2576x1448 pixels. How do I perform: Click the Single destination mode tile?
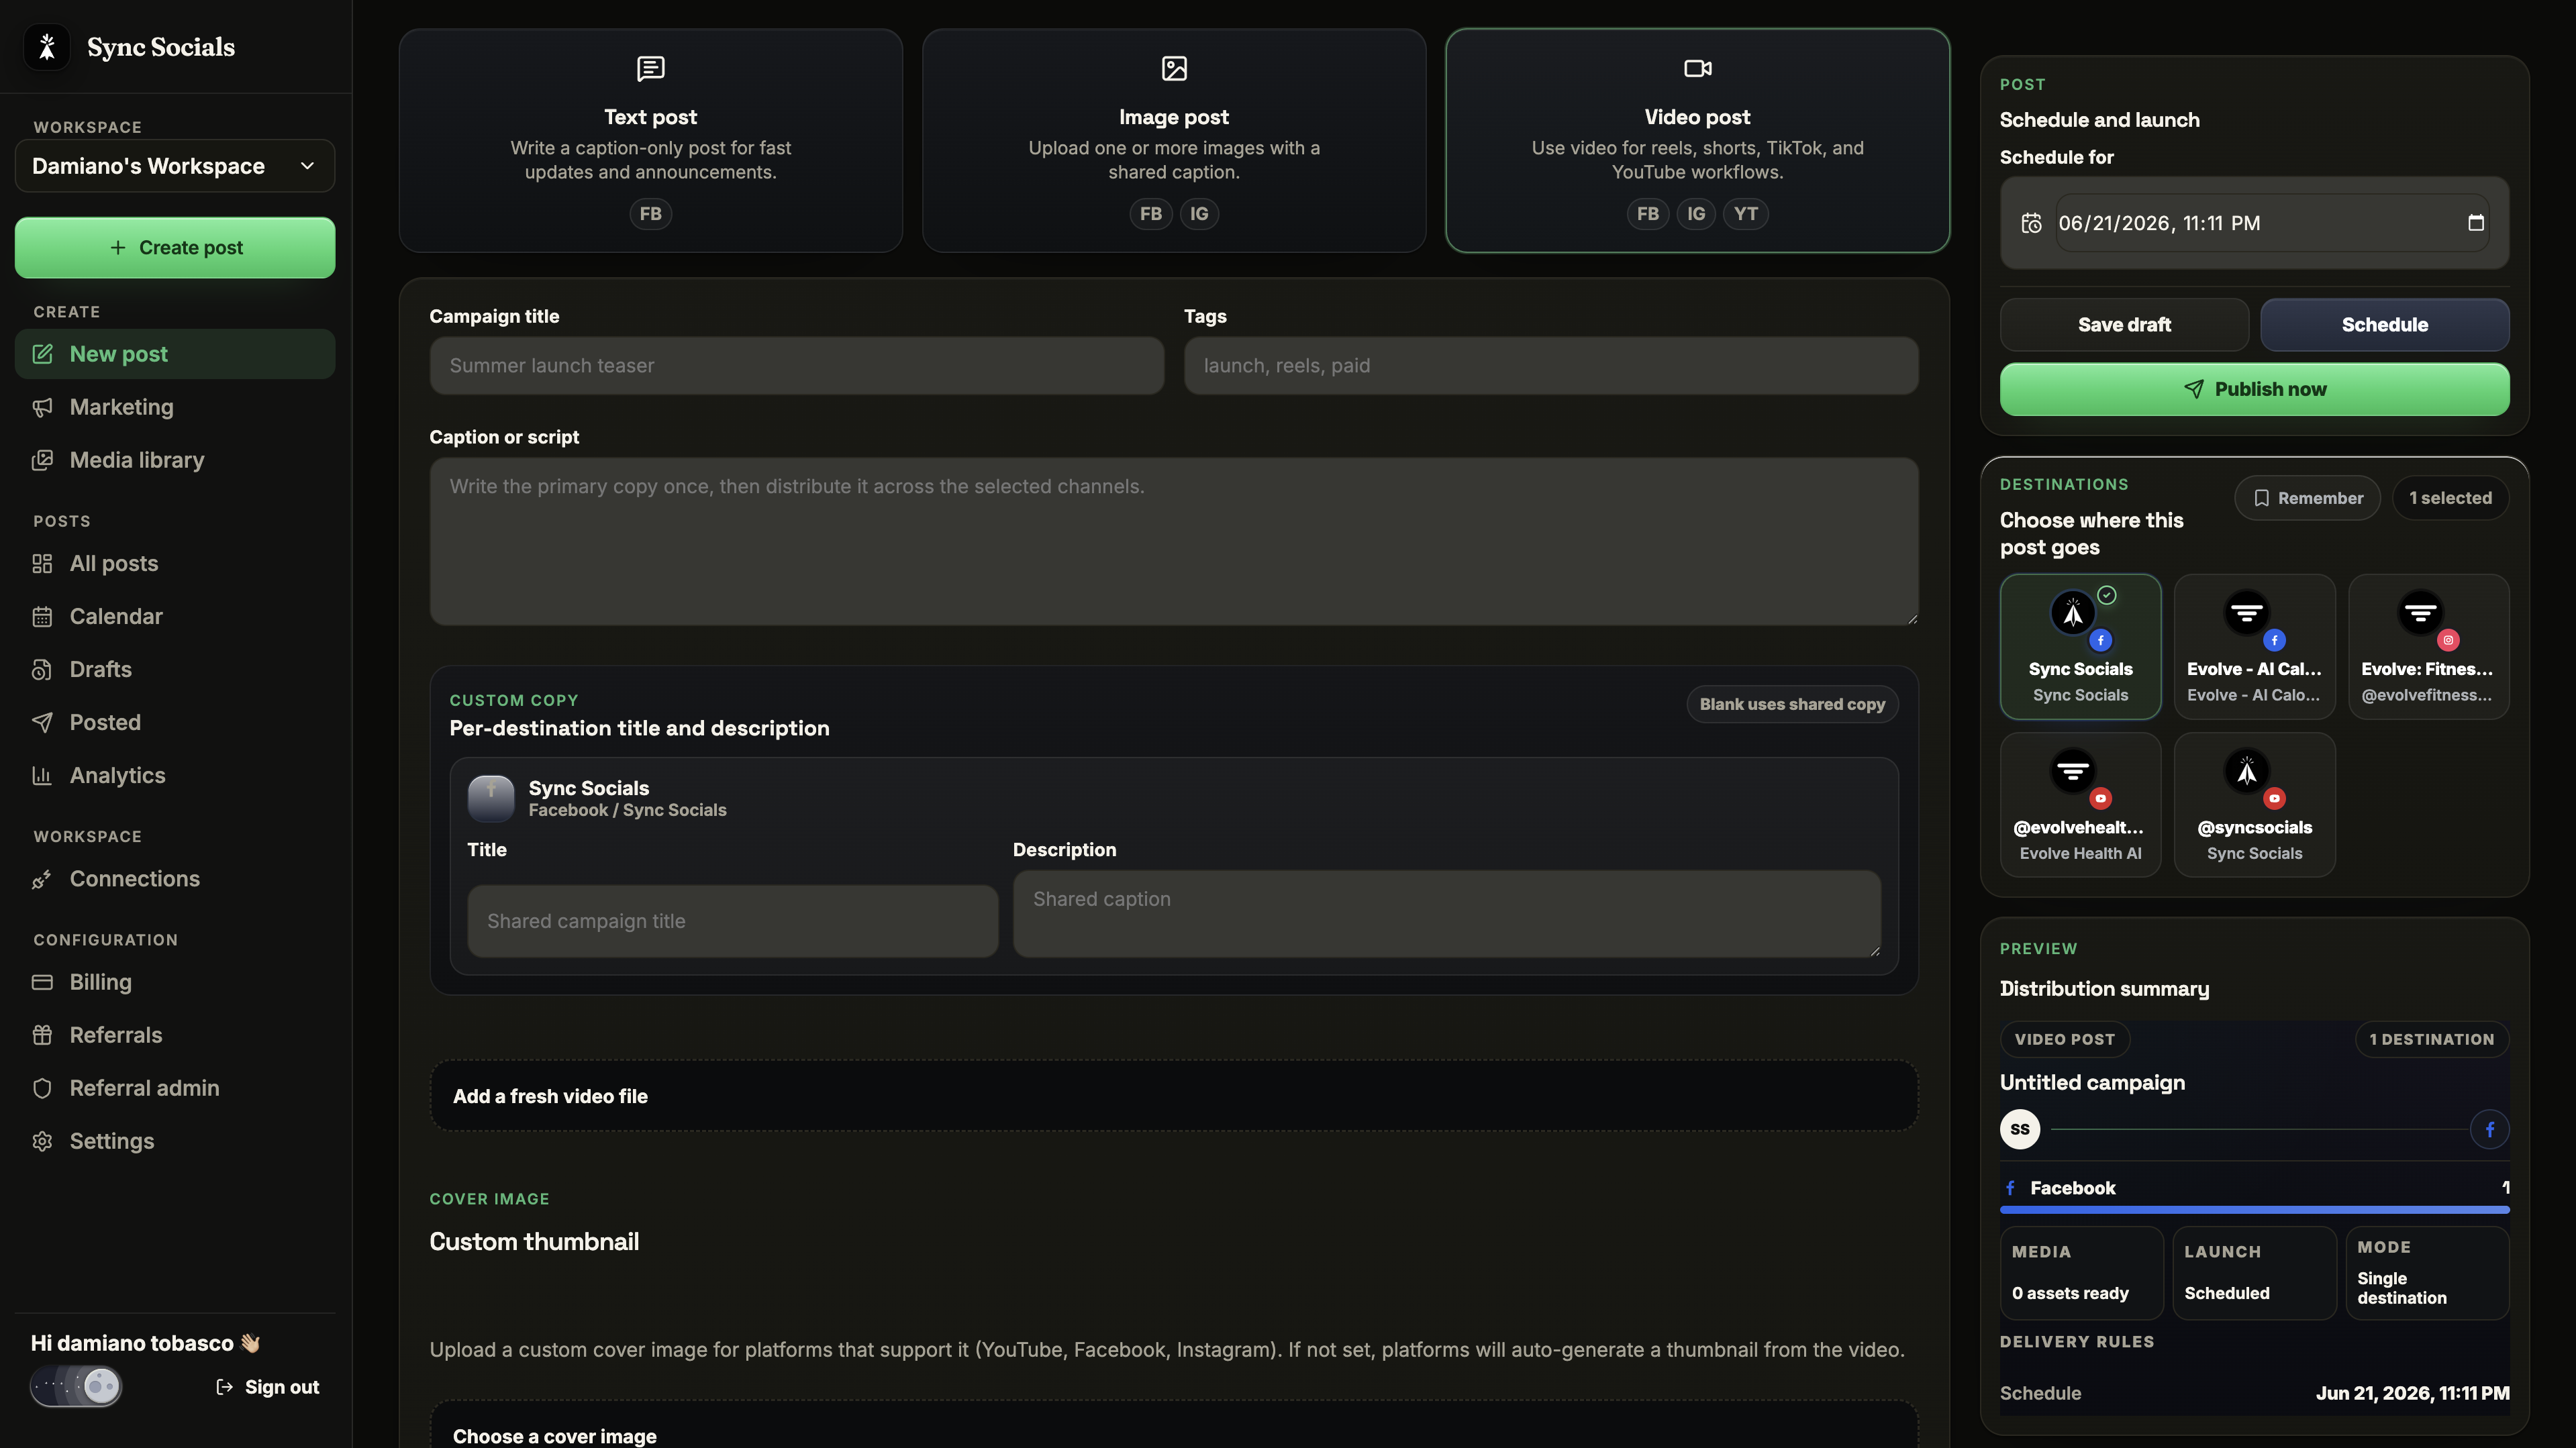pos(2427,1273)
